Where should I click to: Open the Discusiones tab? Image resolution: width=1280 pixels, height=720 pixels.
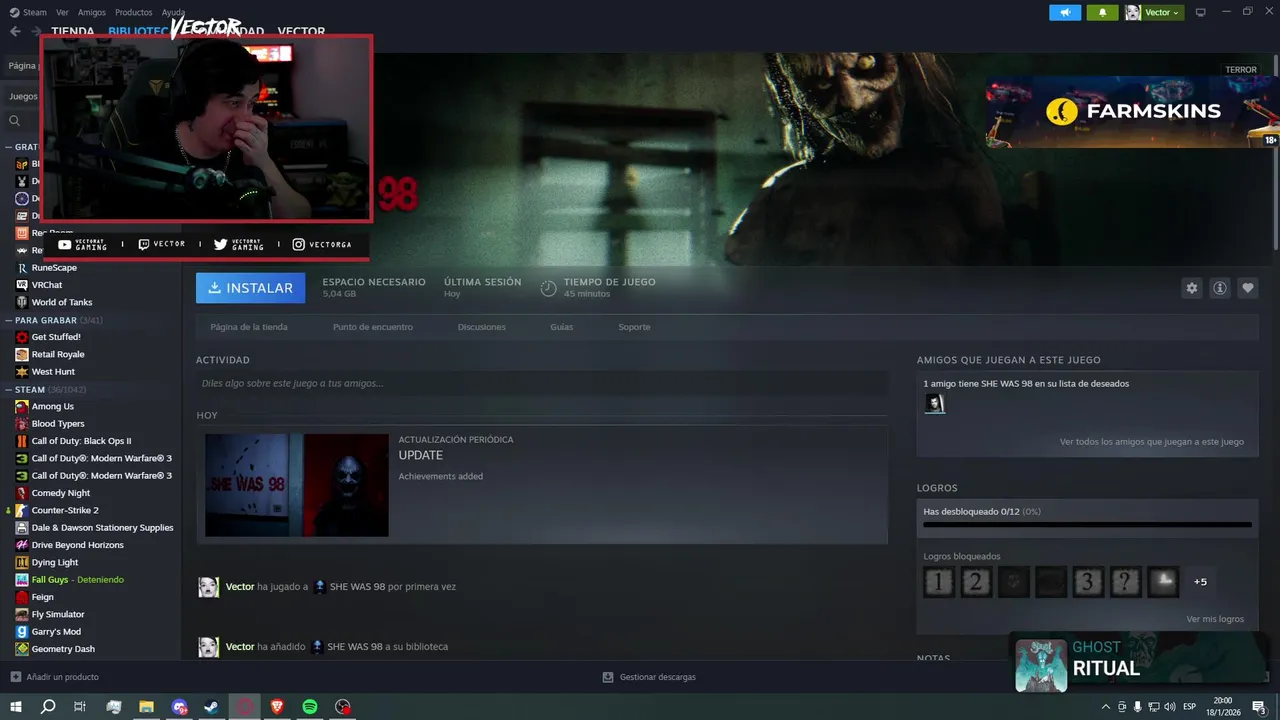coord(481,327)
